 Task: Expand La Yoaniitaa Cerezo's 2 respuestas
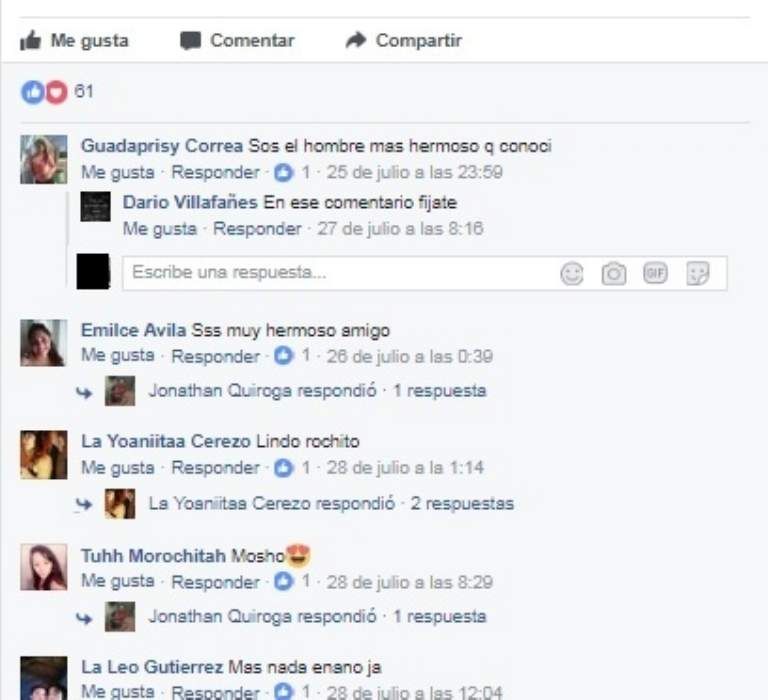point(331,504)
